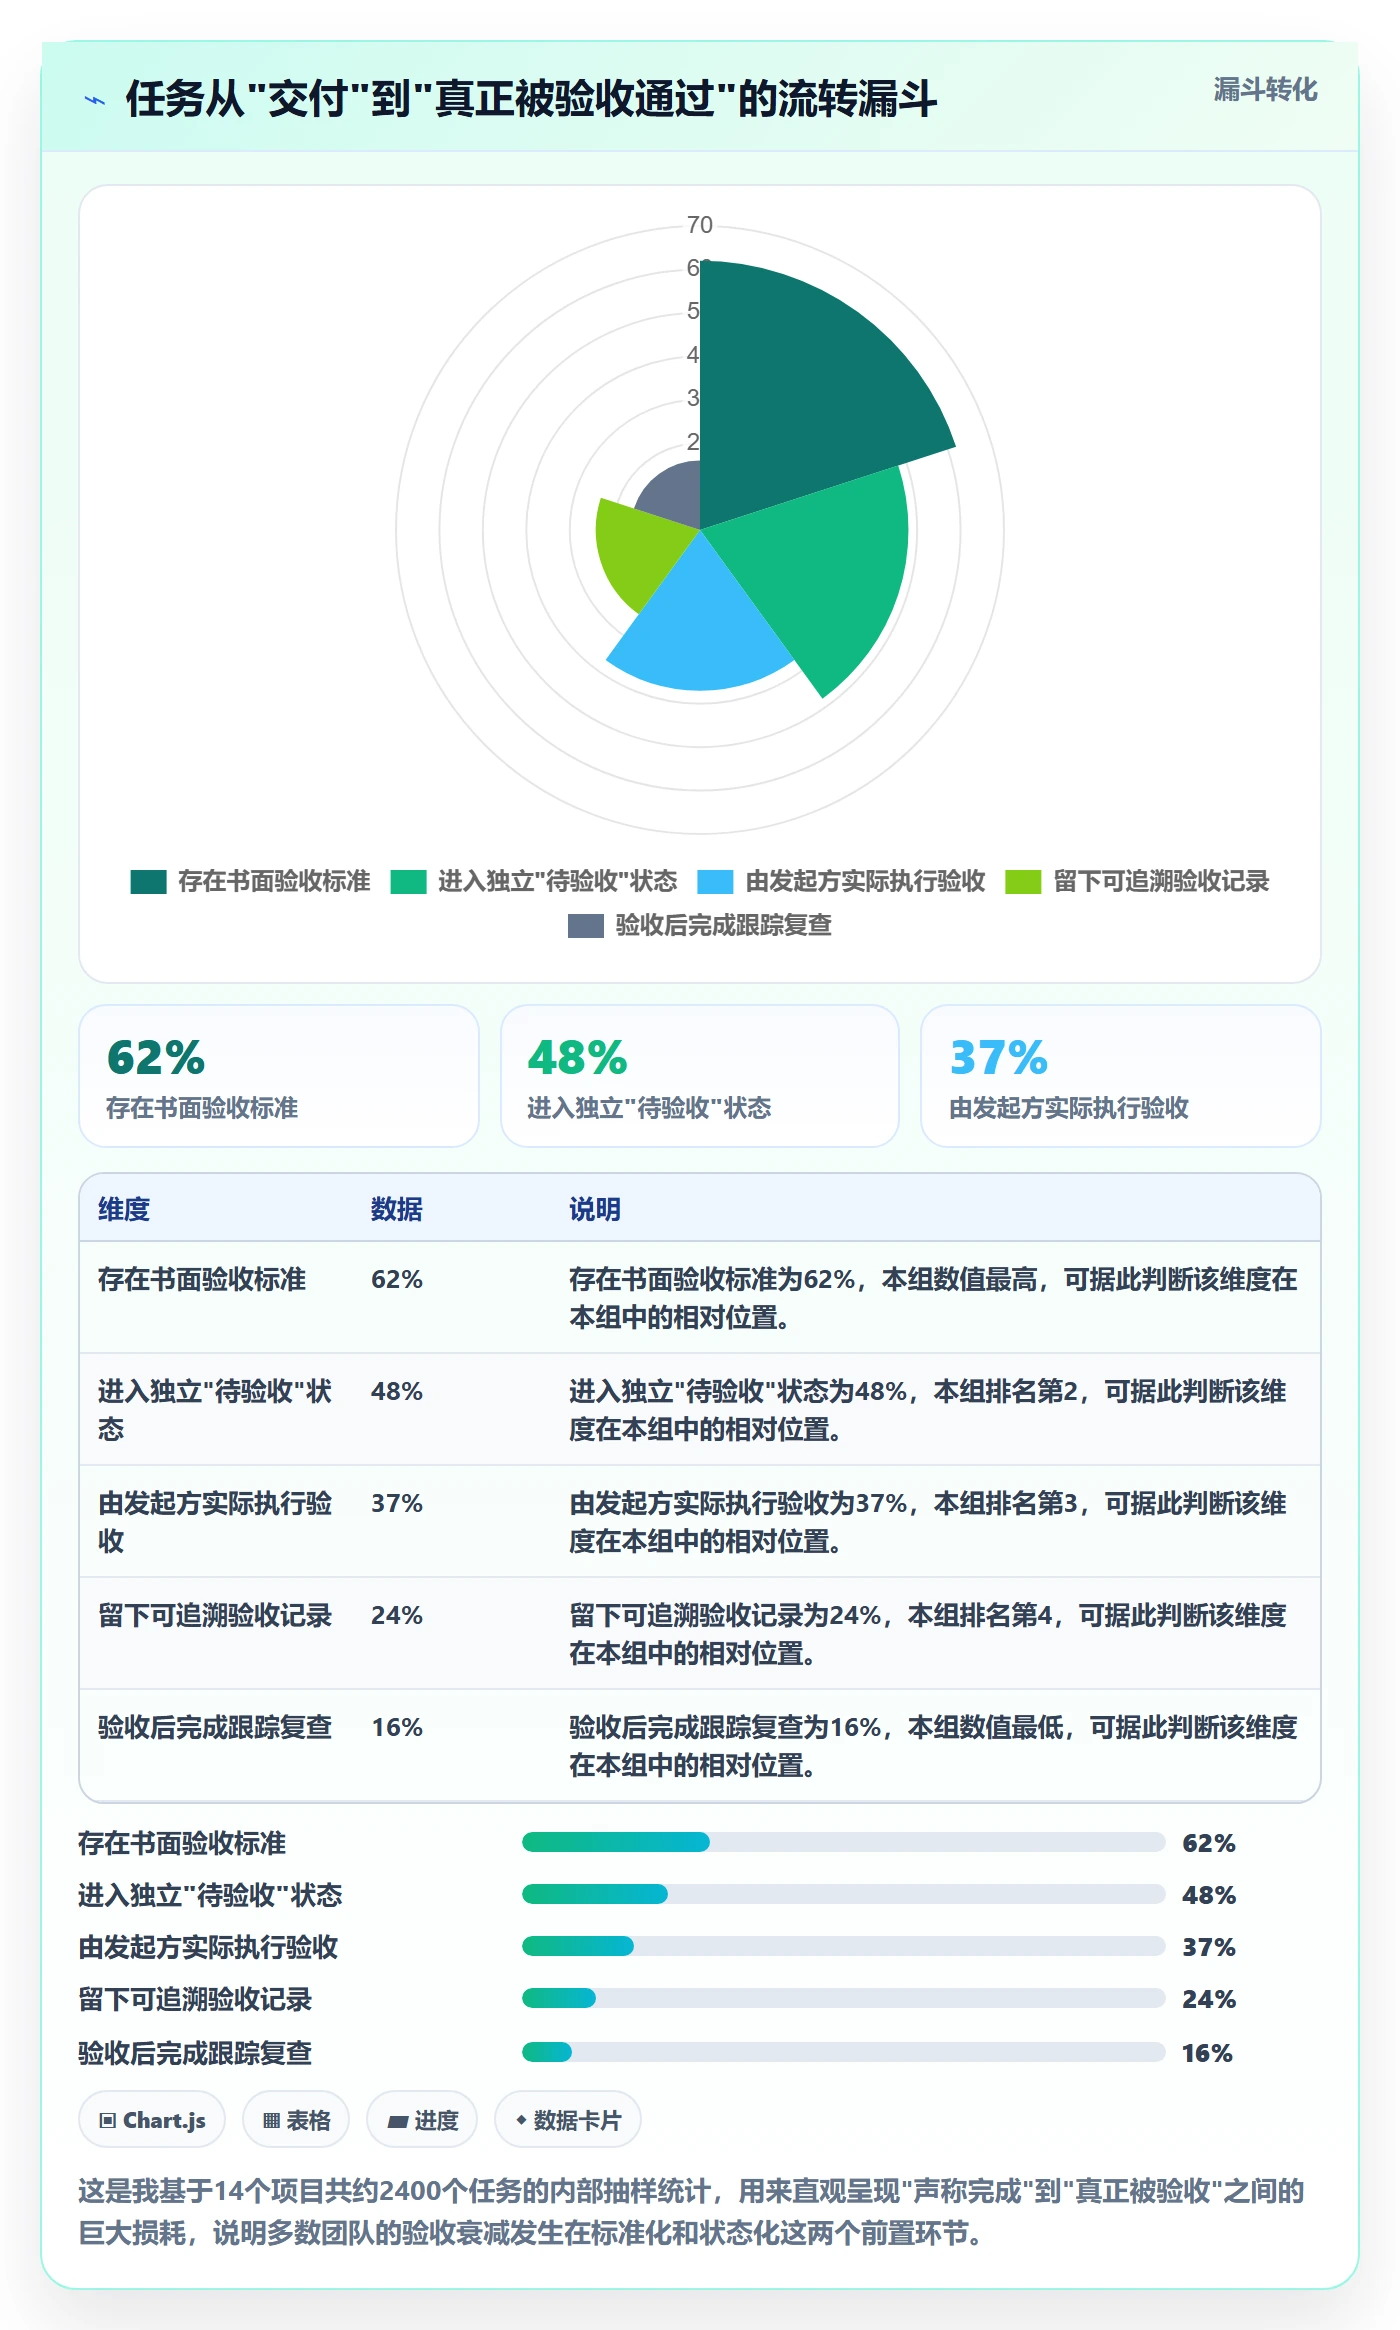1400x2330 pixels.
Task: Click the lightning icon beside the title
Action: pos(95,100)
